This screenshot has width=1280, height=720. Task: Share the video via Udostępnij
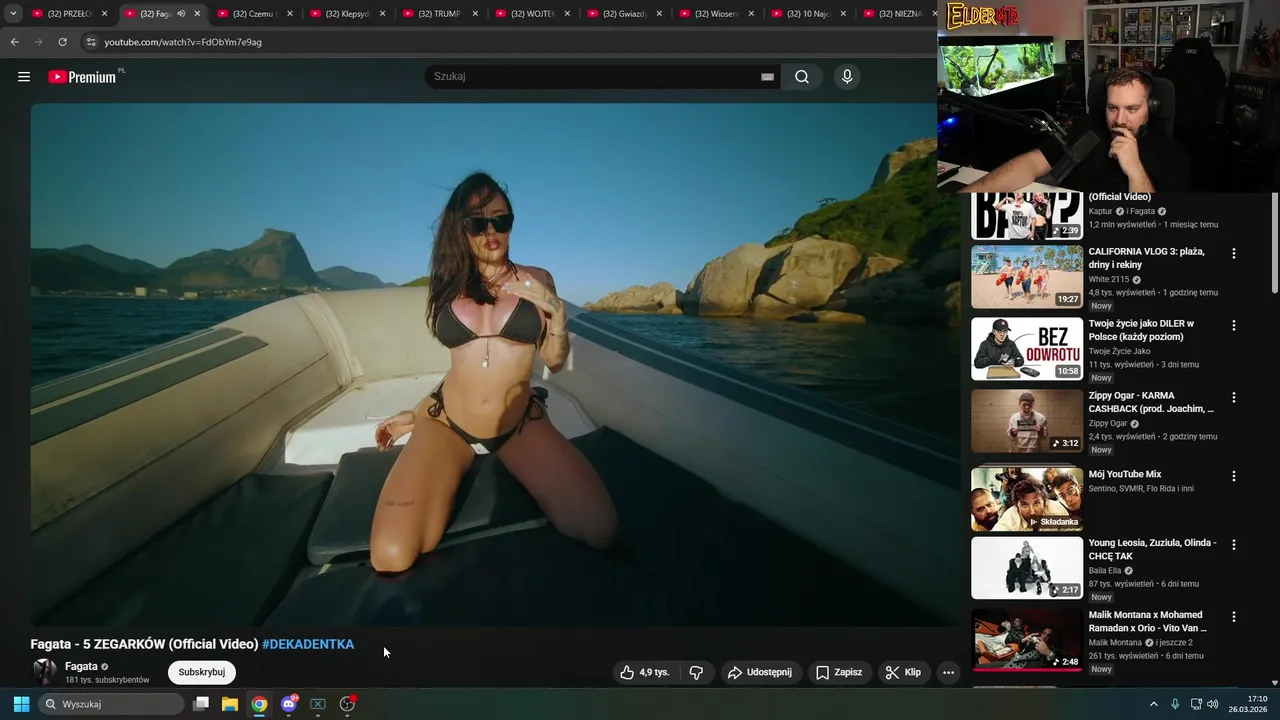click(760, 672)
